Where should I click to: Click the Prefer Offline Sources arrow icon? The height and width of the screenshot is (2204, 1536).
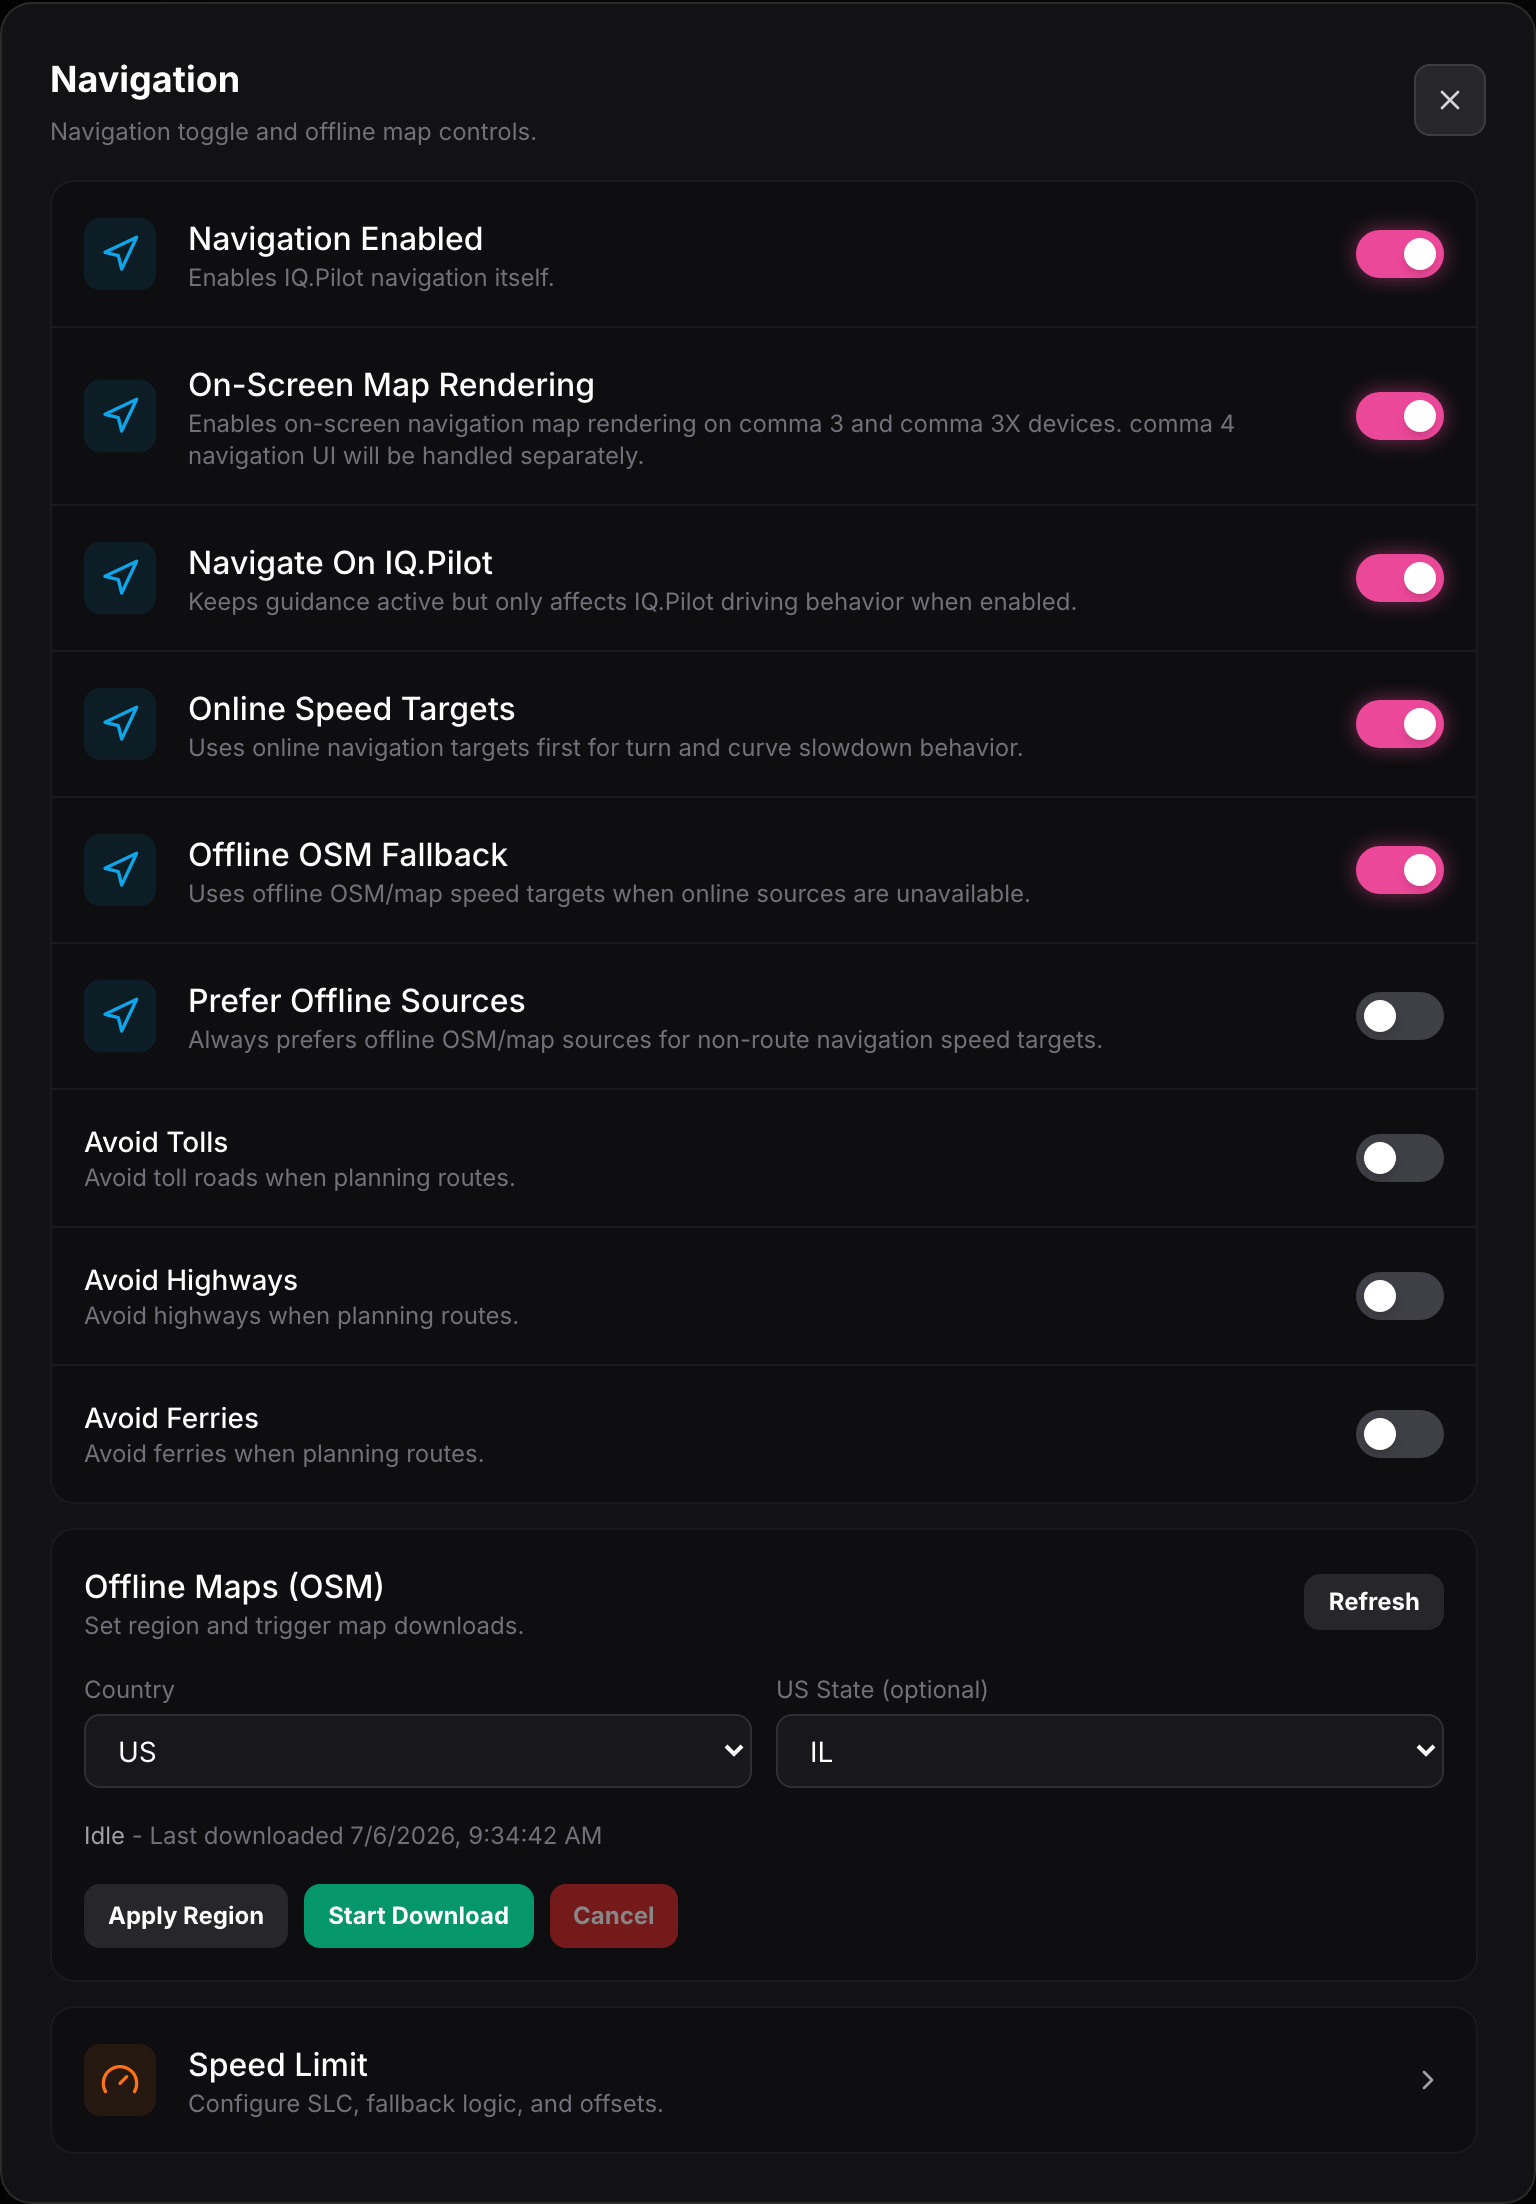(120, 1016)
